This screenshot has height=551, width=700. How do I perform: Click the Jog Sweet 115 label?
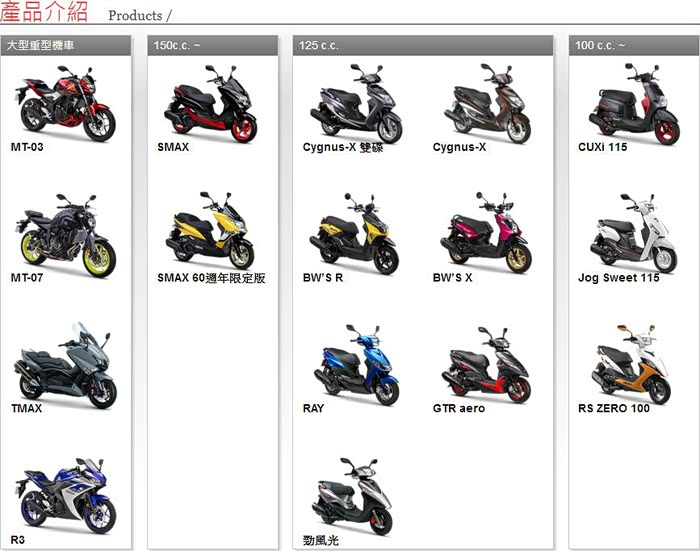[618, 278]
